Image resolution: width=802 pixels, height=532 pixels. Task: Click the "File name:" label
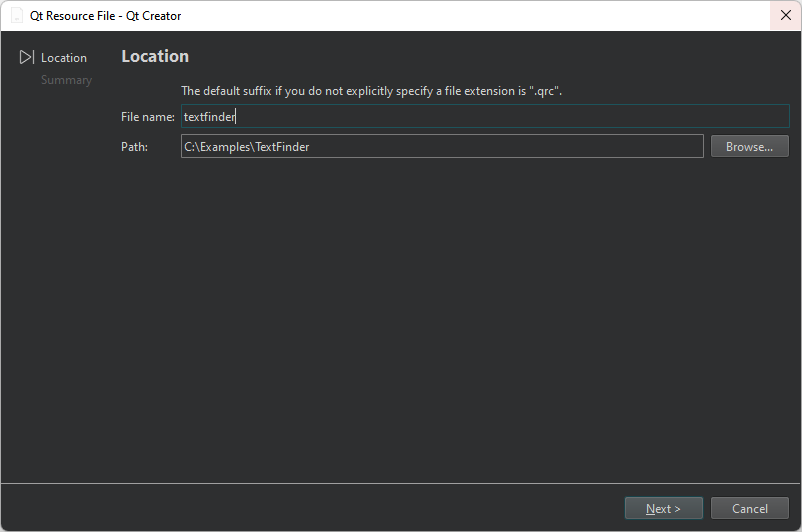tap(148, 117)
